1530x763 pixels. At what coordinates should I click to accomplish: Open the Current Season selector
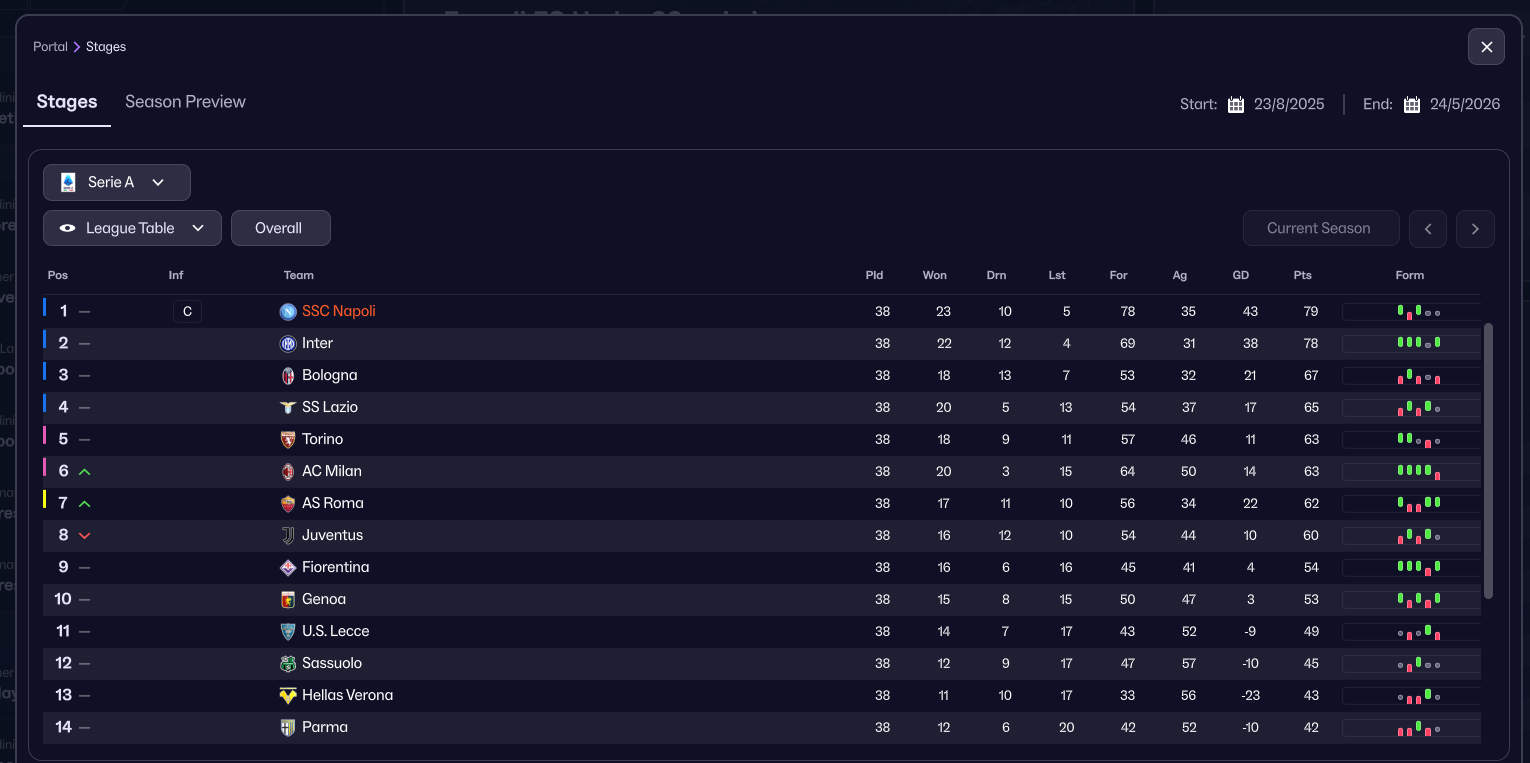point(1320,228)
